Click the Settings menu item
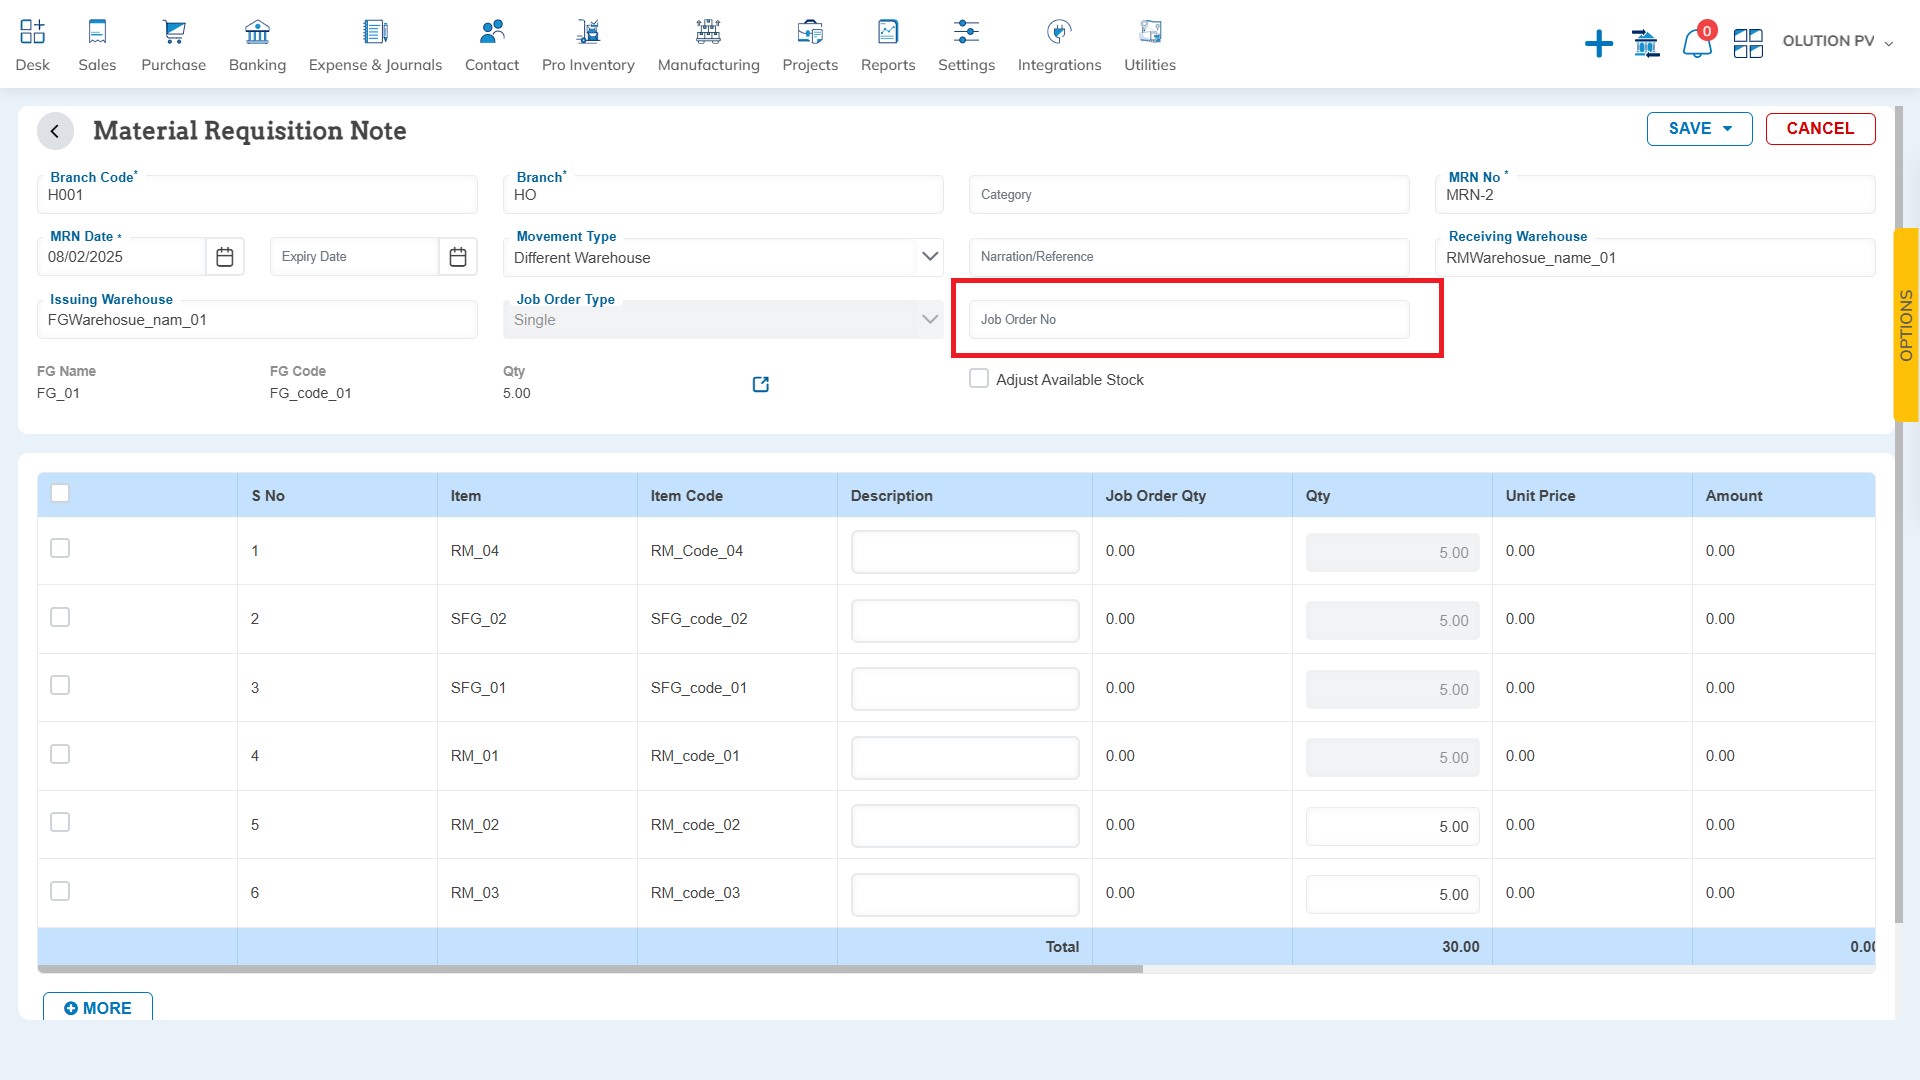 965,44
